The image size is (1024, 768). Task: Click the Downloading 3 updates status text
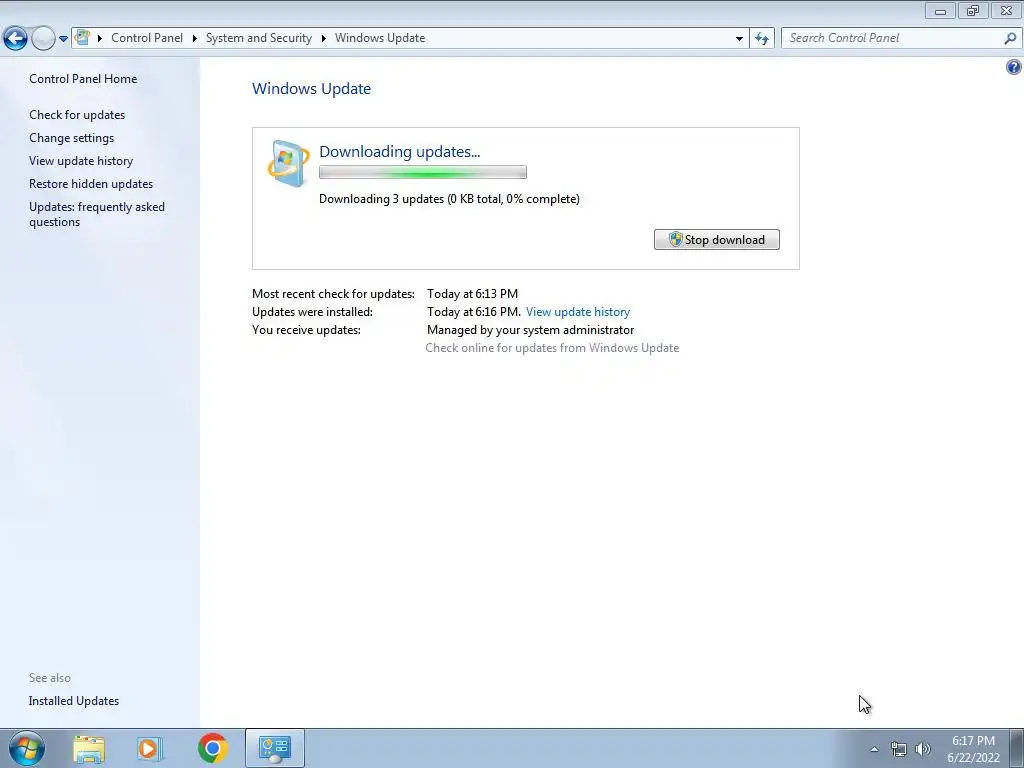tap(449, 199)
